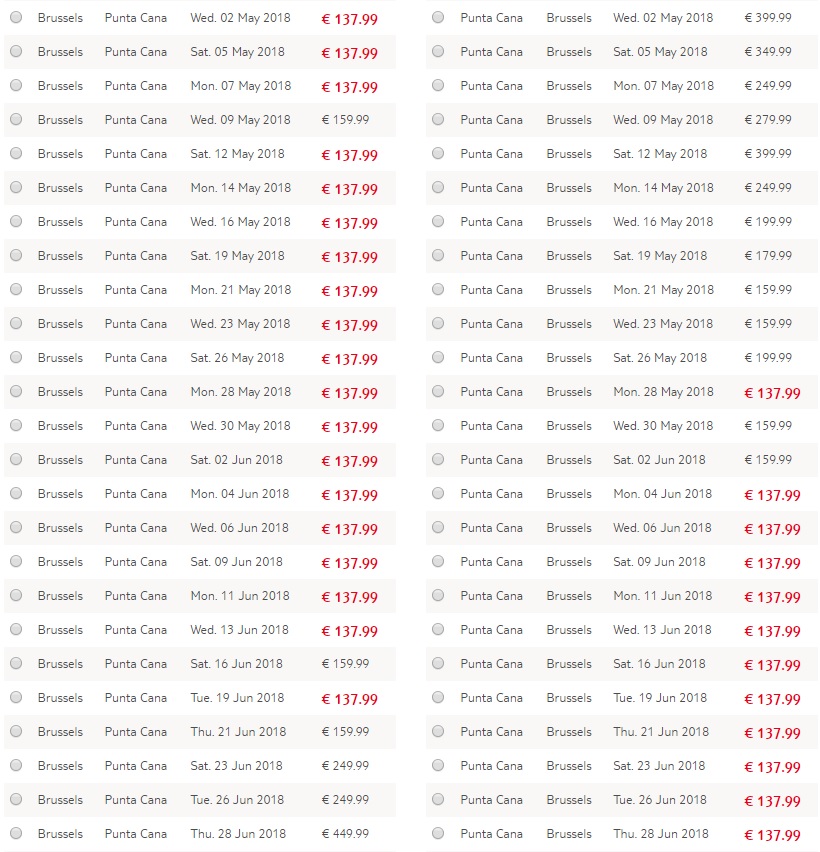The height and width of the screenshot is (852, 820).
Task: Choose outbound flight Mon. 14 May 2018
Action: click(x=16, y=187)
